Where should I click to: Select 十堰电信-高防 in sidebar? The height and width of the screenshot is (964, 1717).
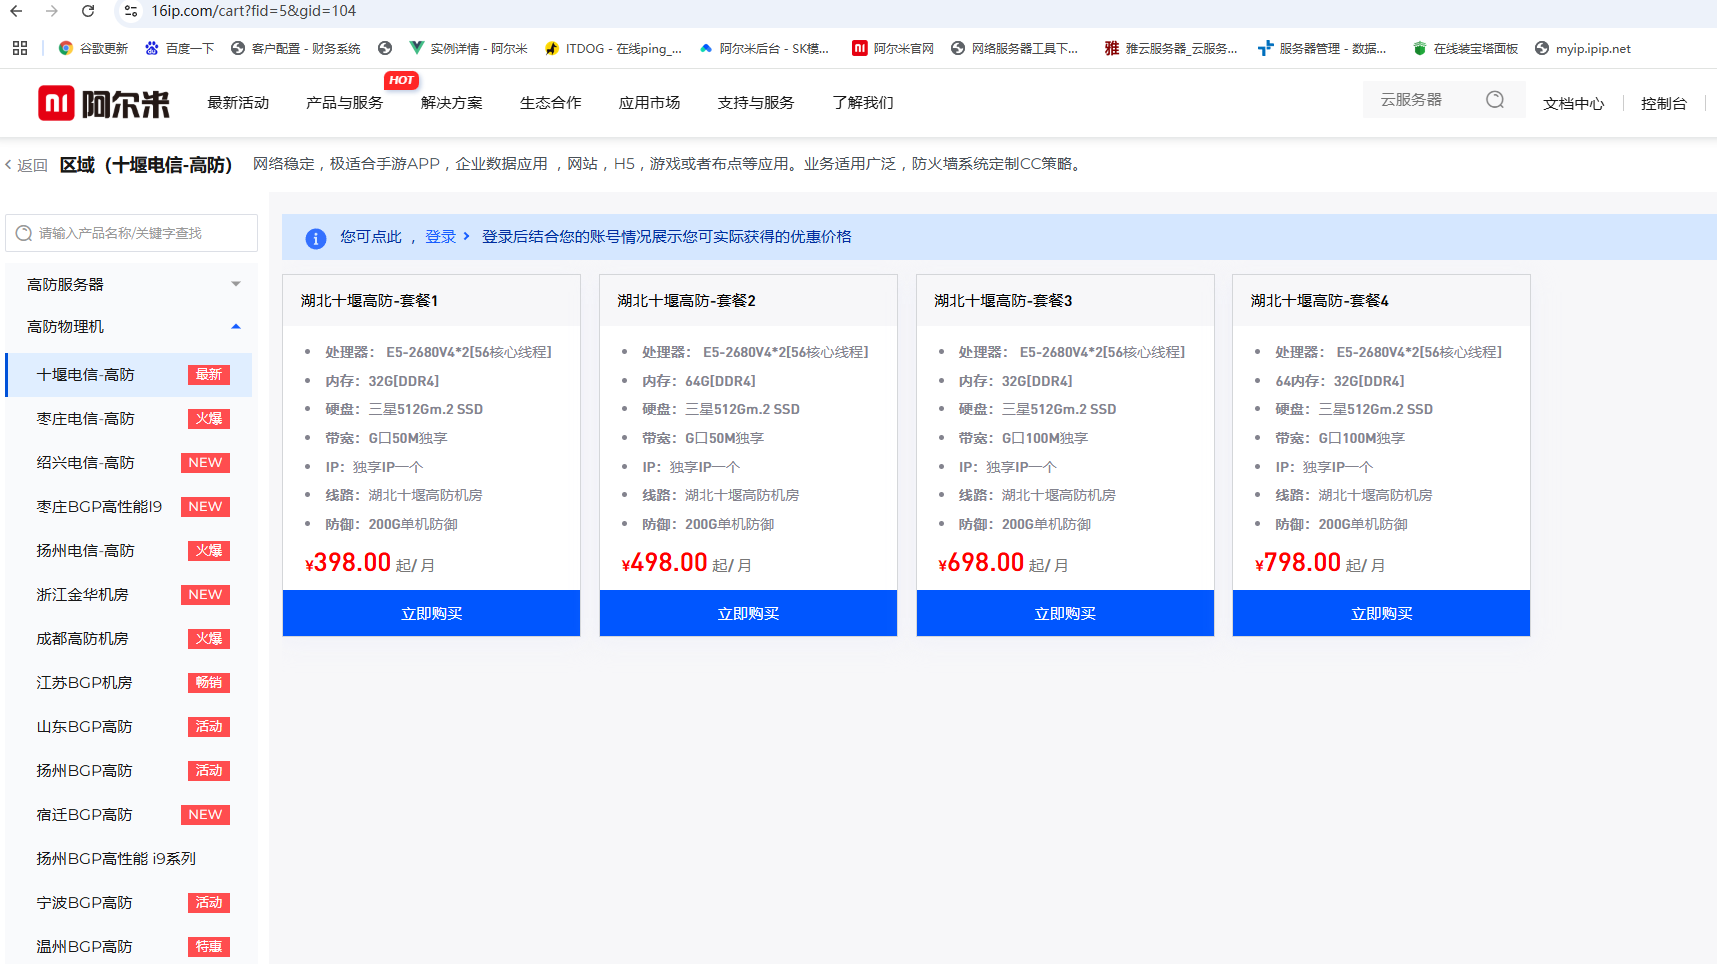pyautogui.click(x=129, y=375)
